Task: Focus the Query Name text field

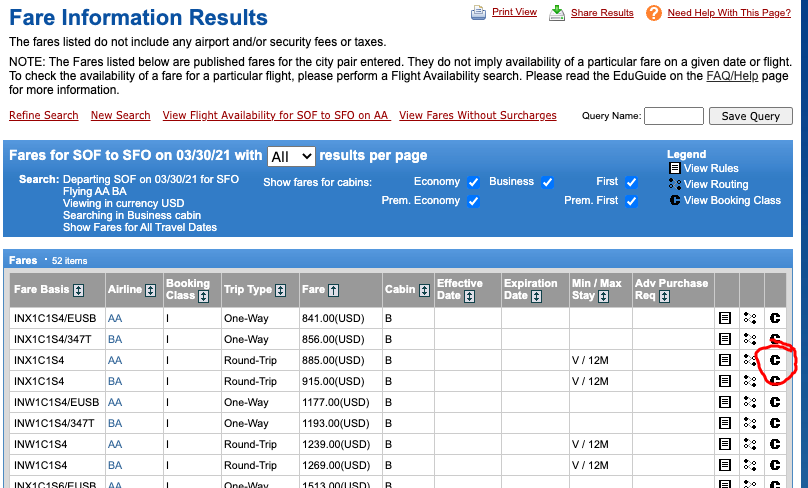Action: [x=674, y=116]
